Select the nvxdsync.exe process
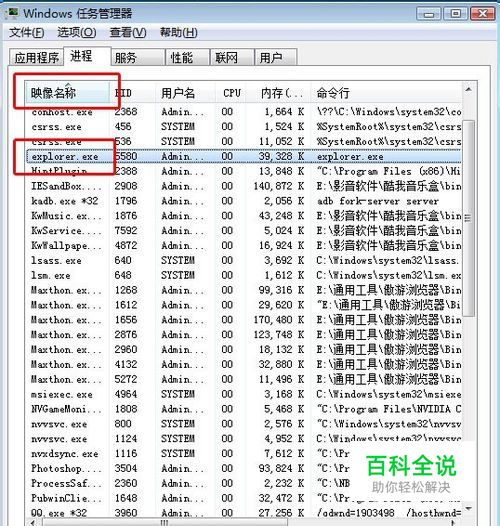This screenshot has width=500, height=526. 243,454
